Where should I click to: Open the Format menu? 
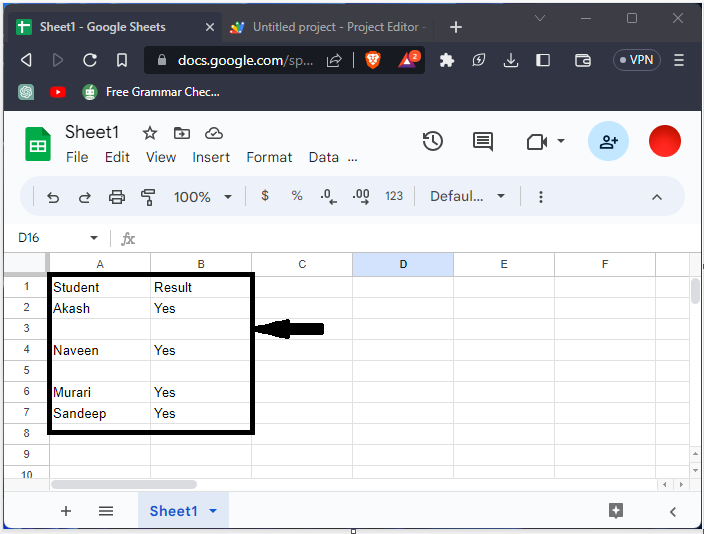[269, 157]
